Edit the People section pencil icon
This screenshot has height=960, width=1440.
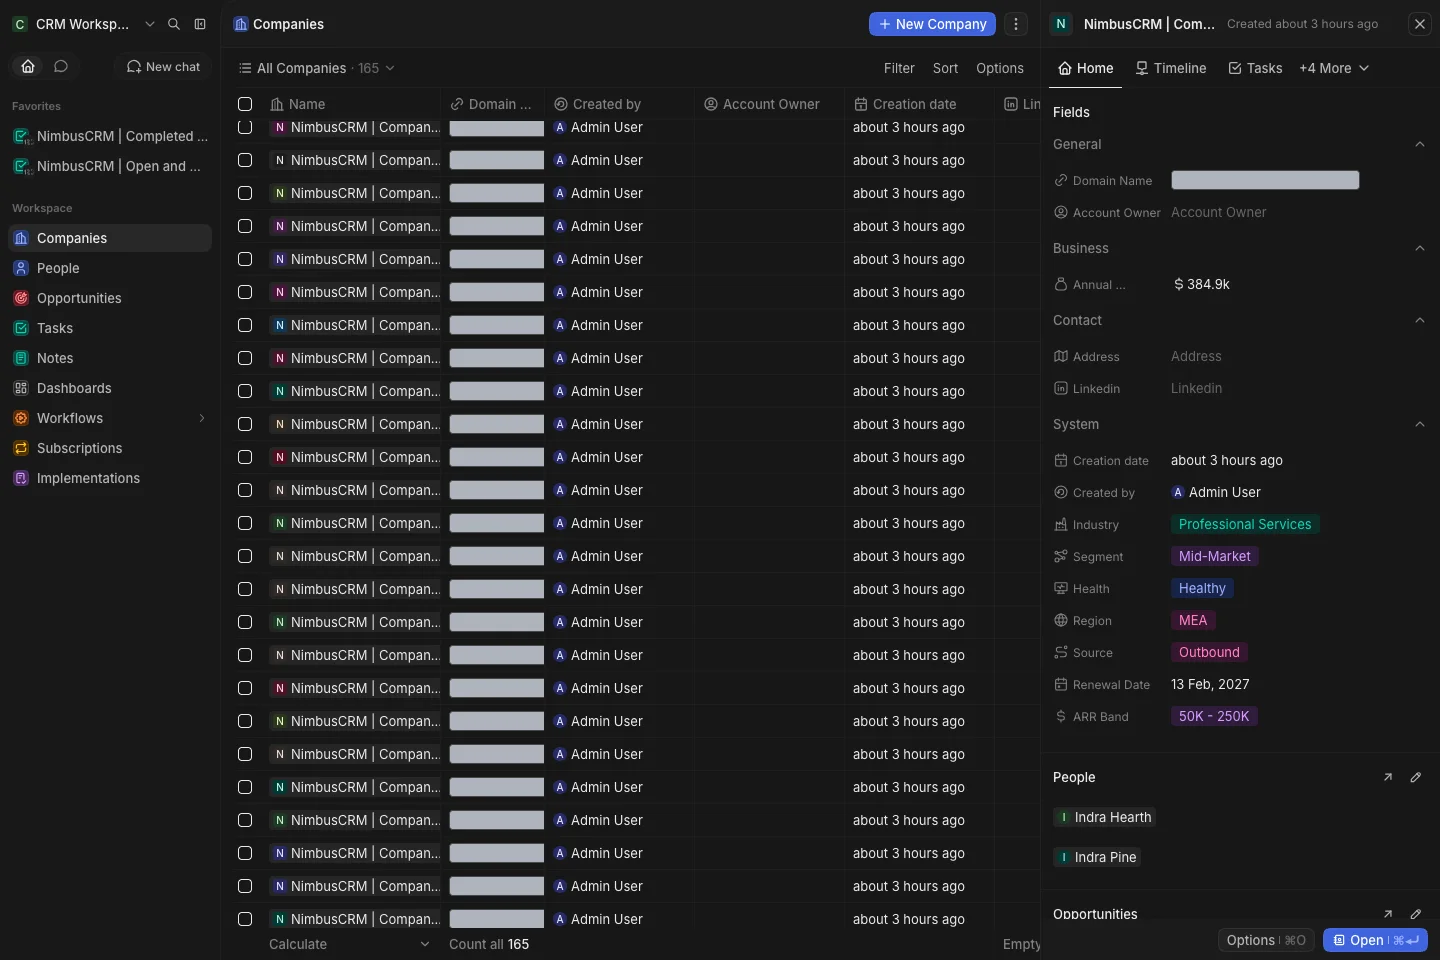[1416, 777]
